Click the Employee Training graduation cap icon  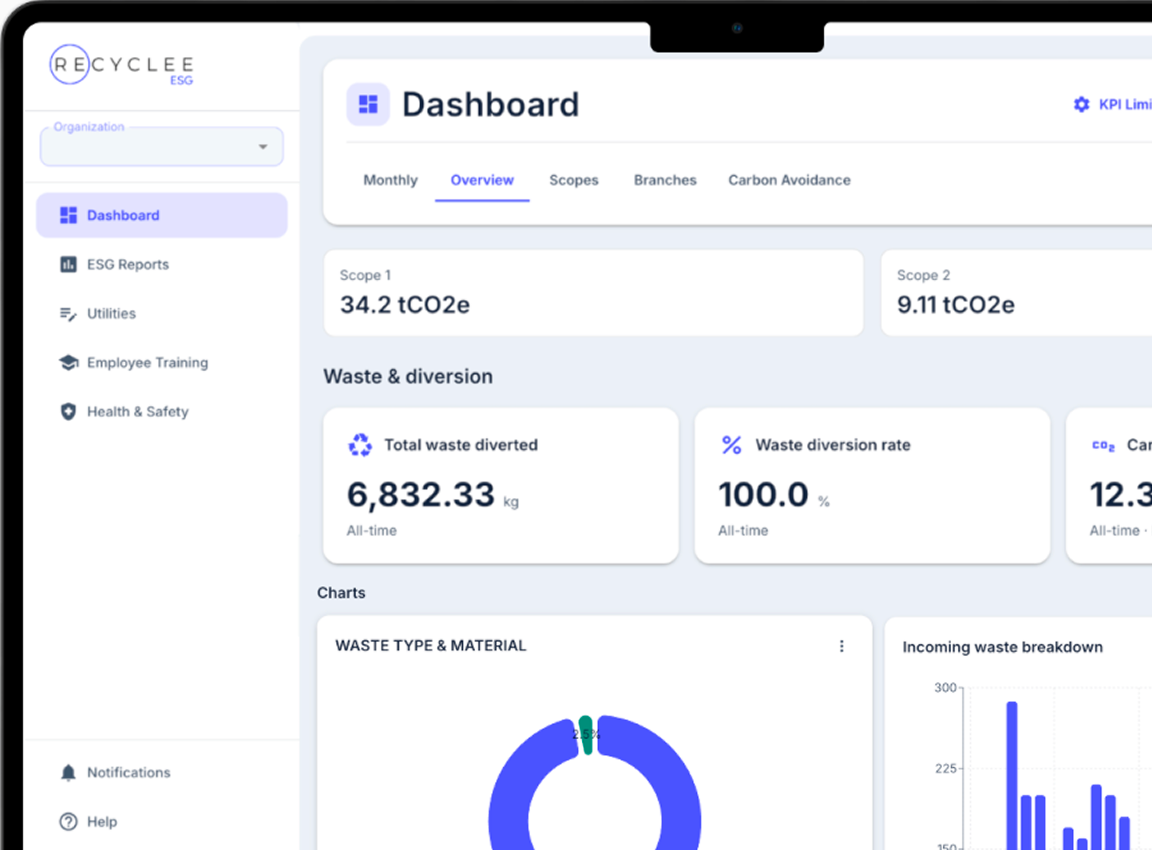68,363
